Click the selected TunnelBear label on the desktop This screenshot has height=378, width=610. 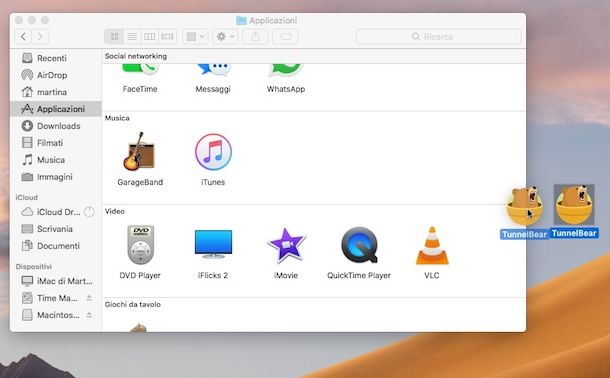pos(574,233)
